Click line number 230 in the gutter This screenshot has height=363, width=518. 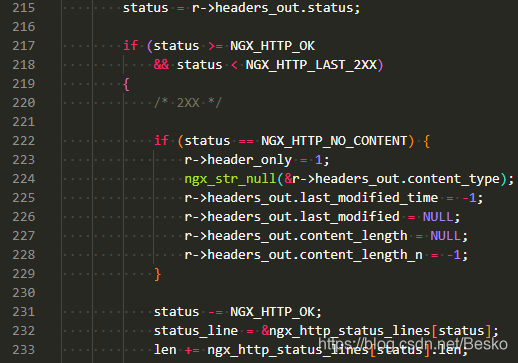pyautogui.click(x=23, y=293)
